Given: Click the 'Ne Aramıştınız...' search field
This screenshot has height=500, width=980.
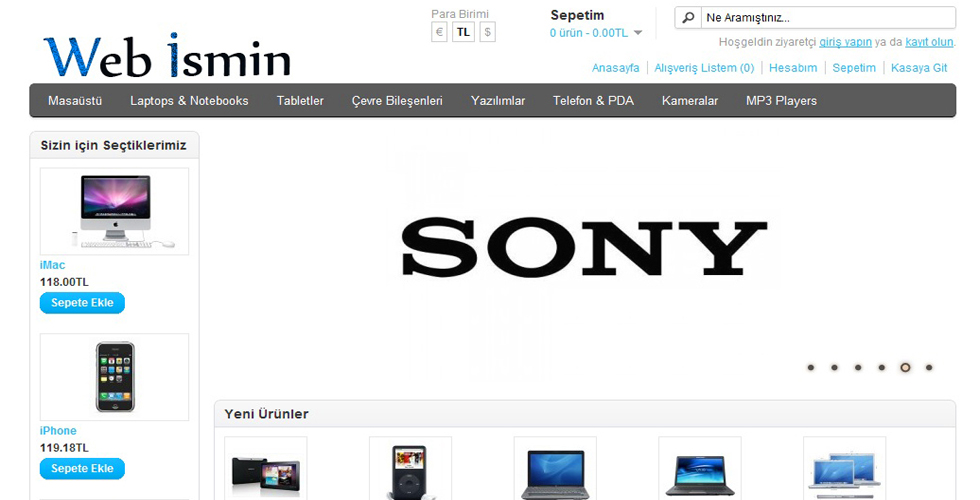Looking at the screenshot, I should click(x=825, y=18).
